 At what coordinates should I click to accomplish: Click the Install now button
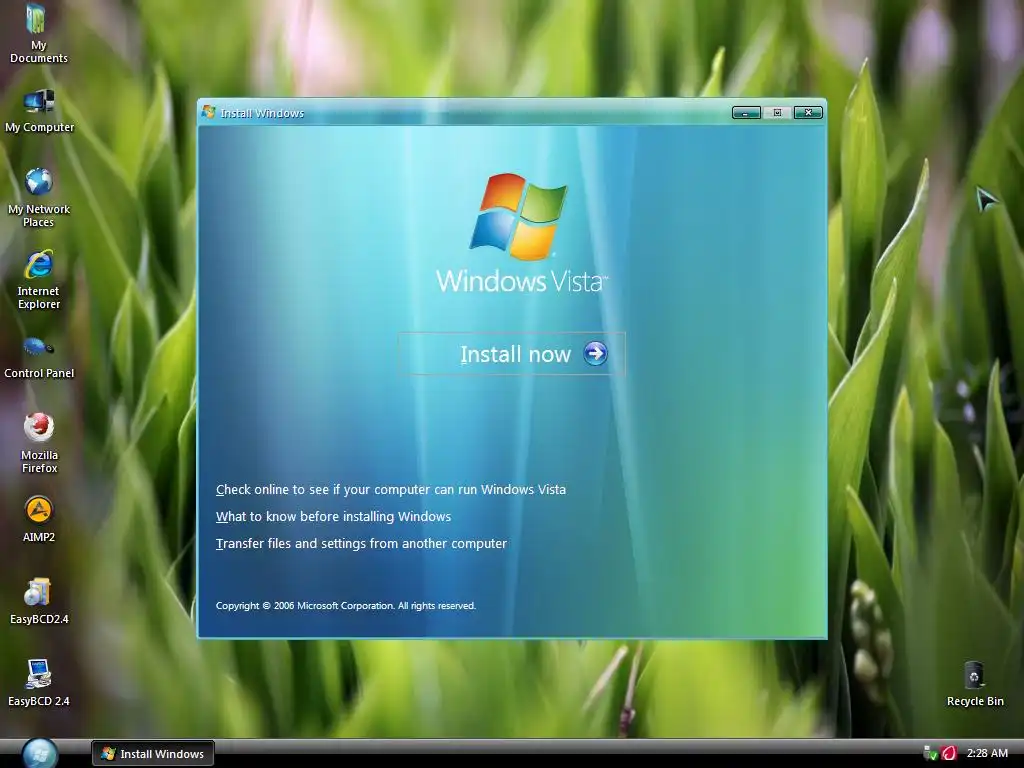pyautogui.click(x=511, y=353)
